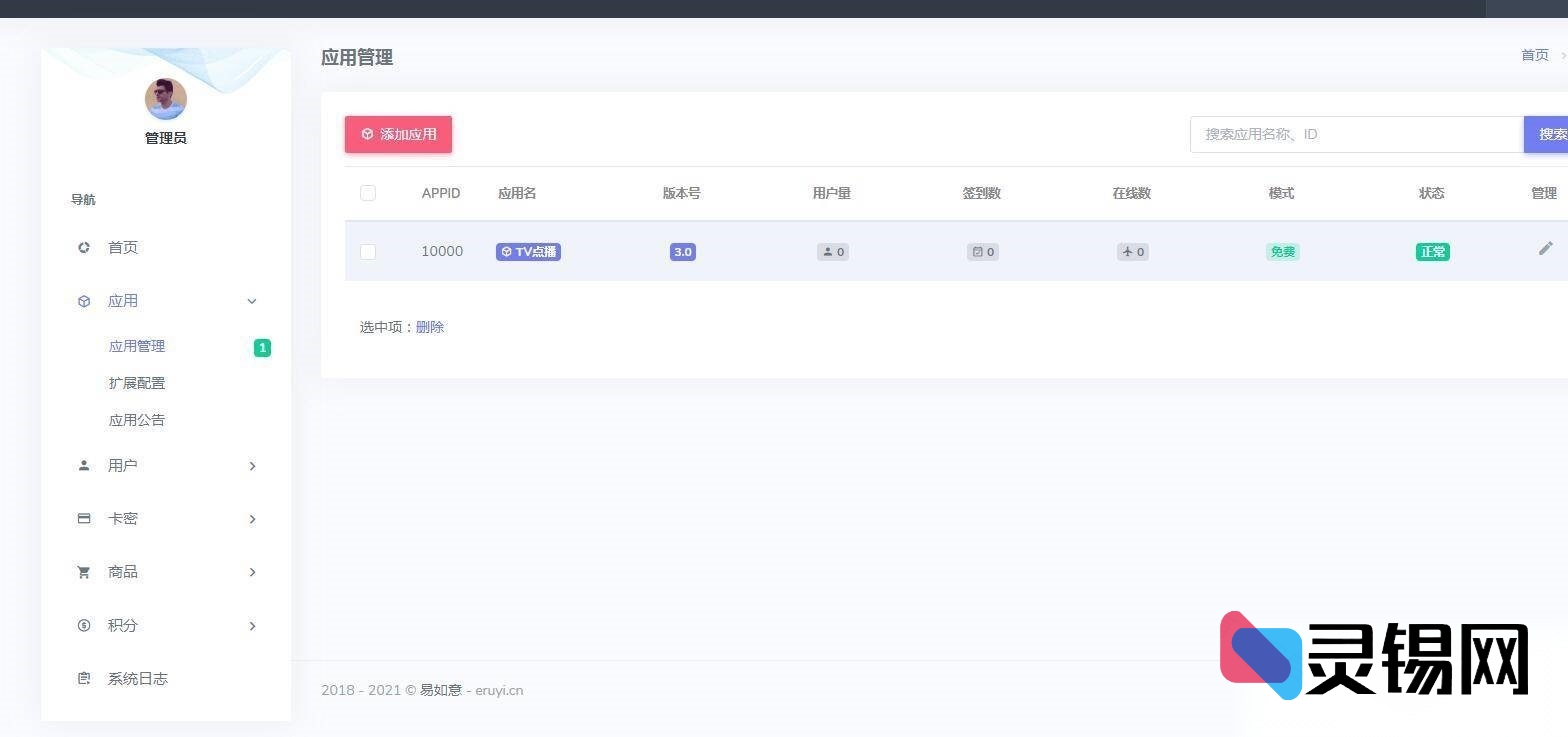Screen dimensions: 1568x737
Task: Collapse the 应用 menu using its chevron
Action: coord(252,301)
